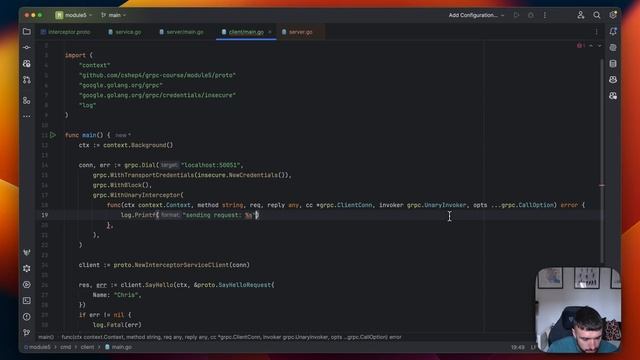Open the Problems tool window

click(x=27, y=317)
